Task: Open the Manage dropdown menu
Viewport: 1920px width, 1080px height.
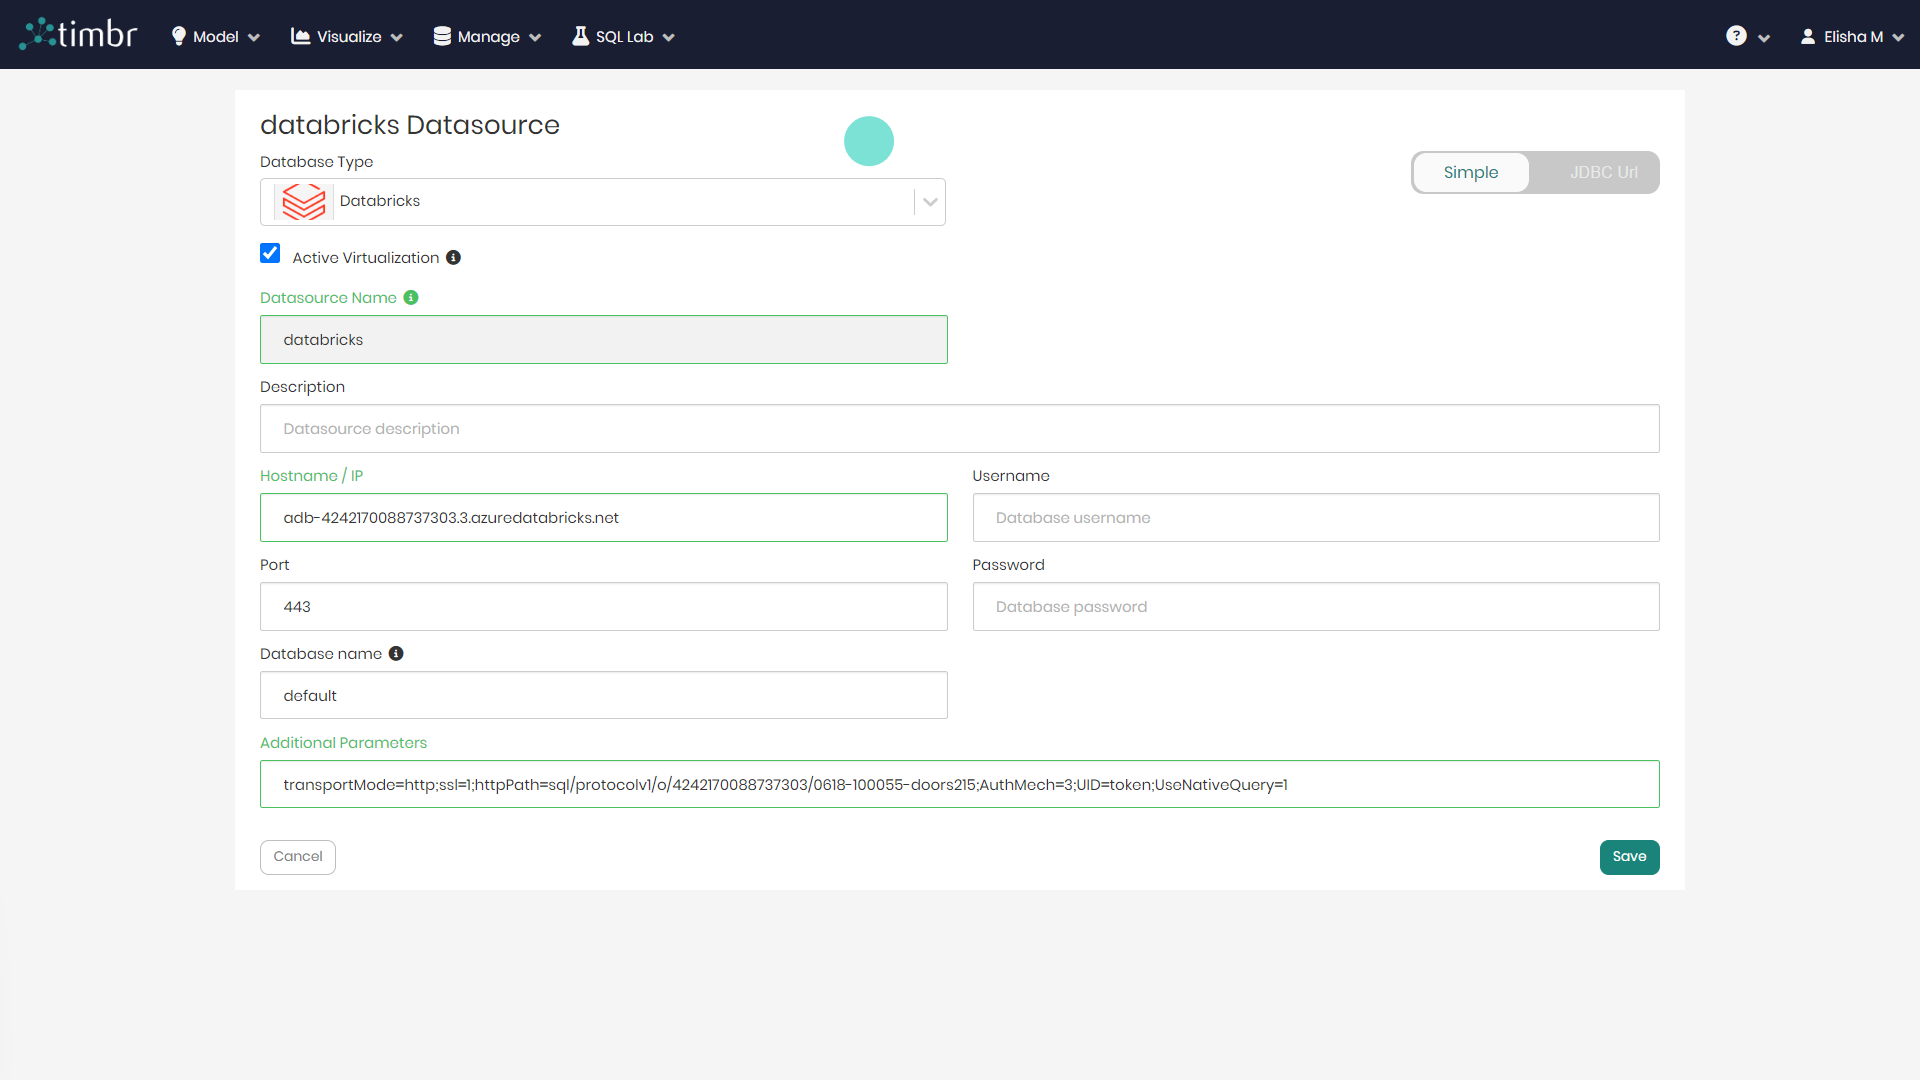Action: click(x=487, y=35)
